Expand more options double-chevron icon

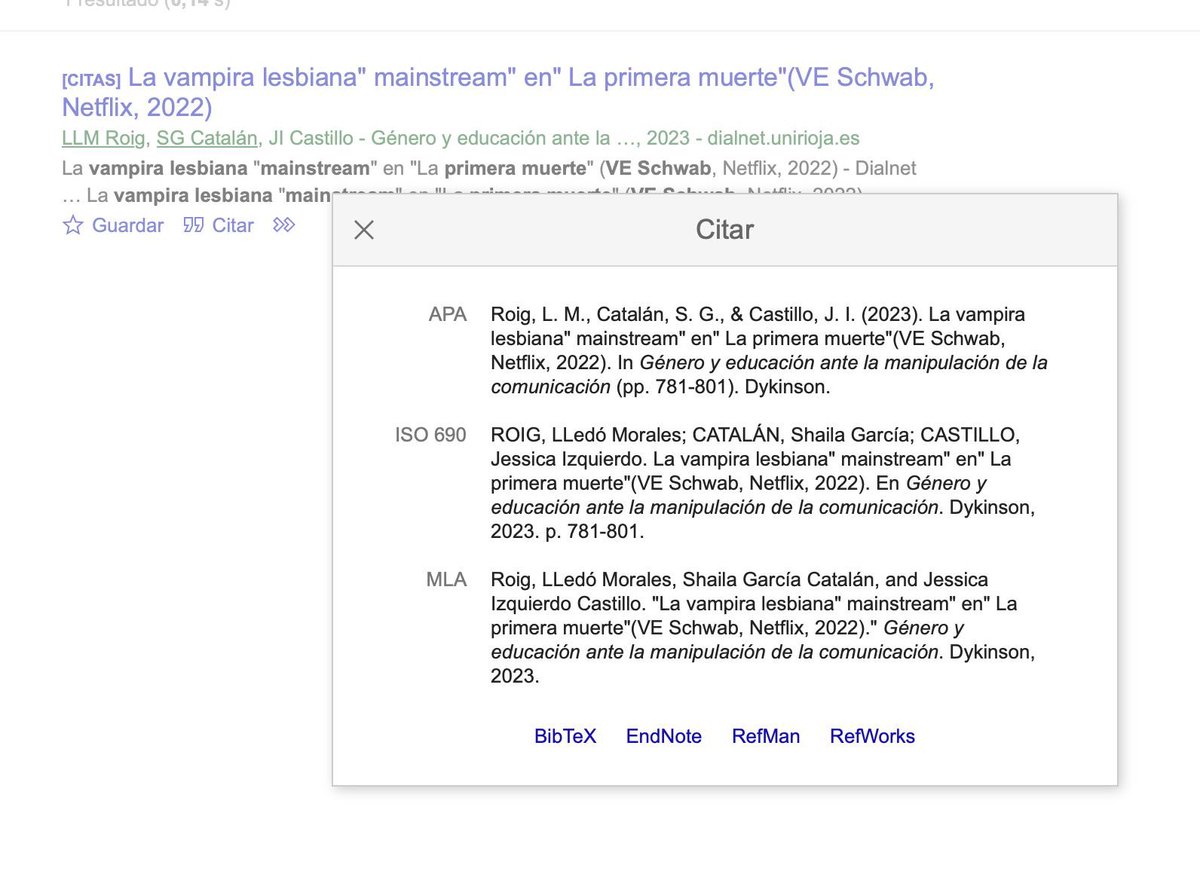pyautogui.click(x=284, y=225)
